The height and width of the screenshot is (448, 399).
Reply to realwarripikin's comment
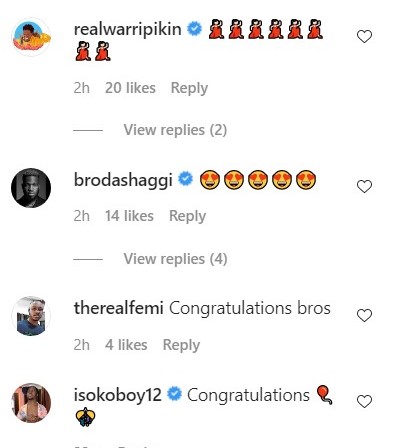[x=189, y=88]
